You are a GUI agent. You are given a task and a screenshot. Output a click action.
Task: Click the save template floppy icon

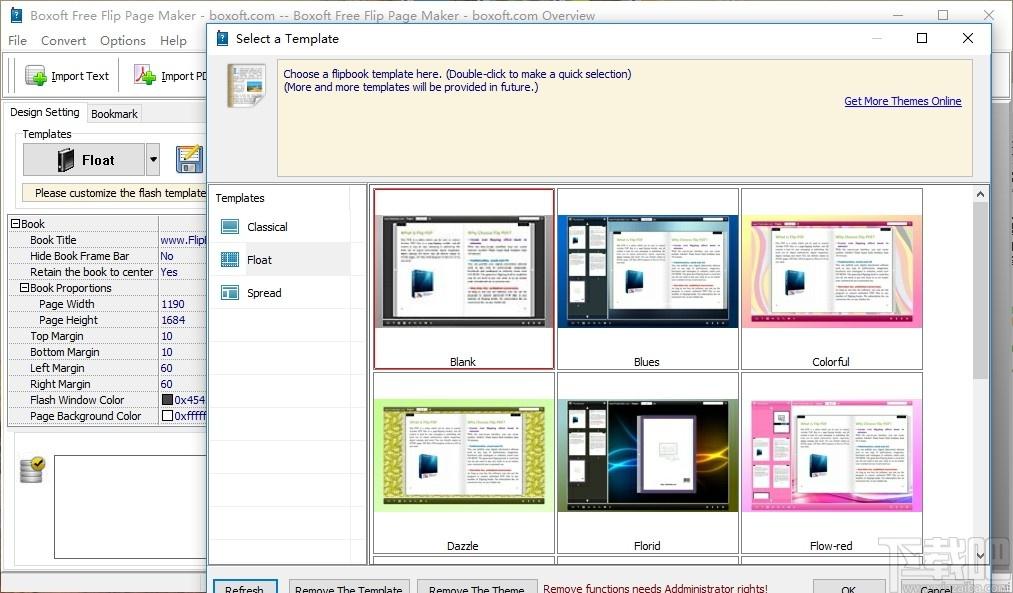(x=189, y=160)
